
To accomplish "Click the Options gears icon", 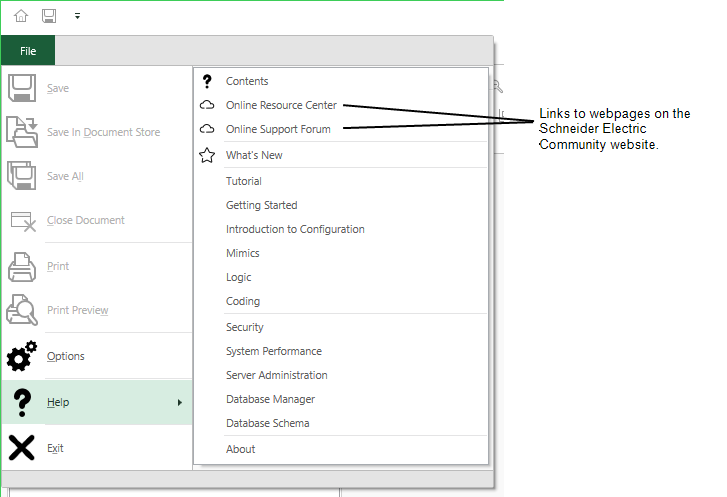I will [x=22, y=357].
